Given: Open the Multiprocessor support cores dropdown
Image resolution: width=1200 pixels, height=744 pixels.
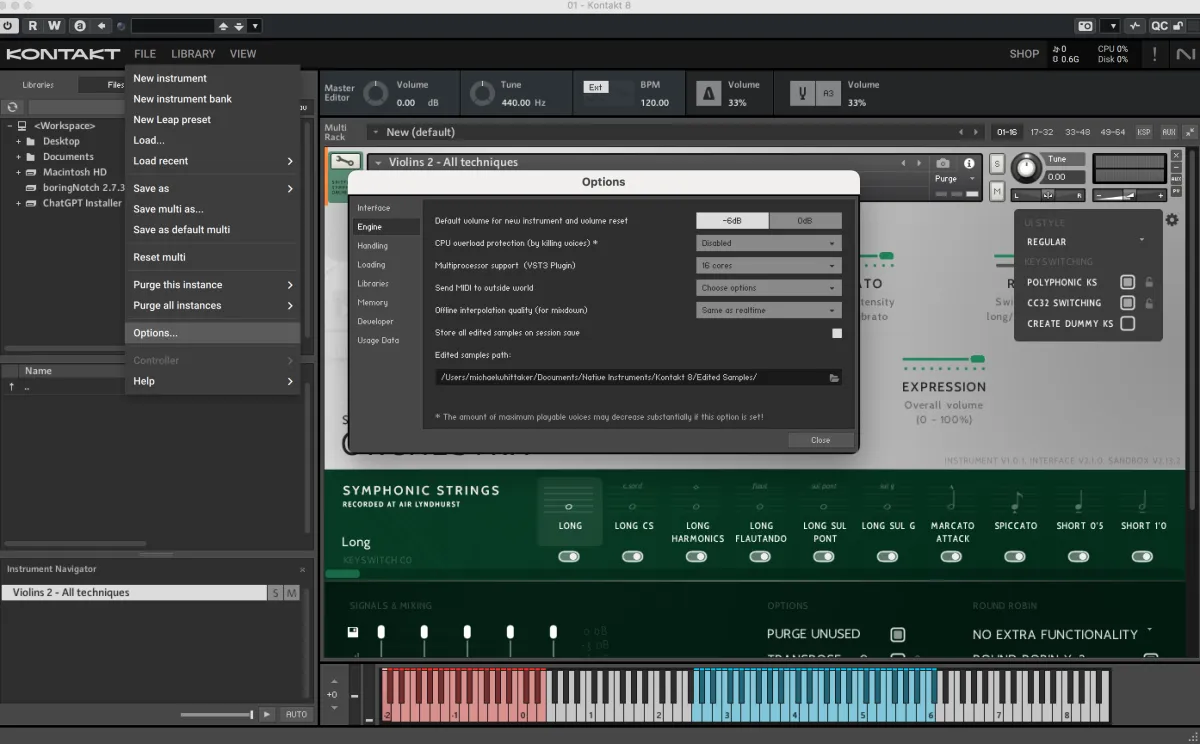Looking at the screenshot, I should tap(769, 265).
